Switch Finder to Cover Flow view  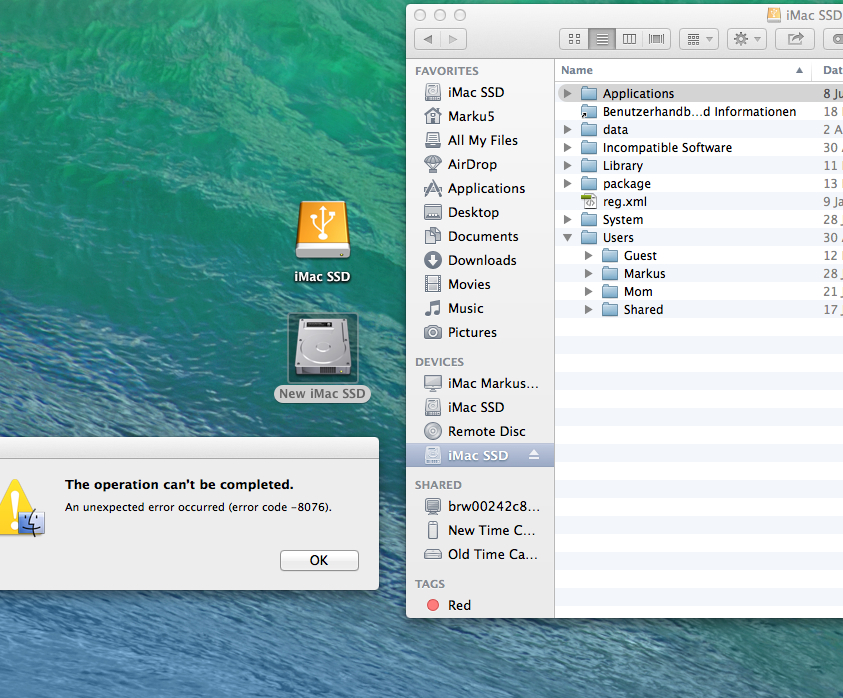coord(656,39)
